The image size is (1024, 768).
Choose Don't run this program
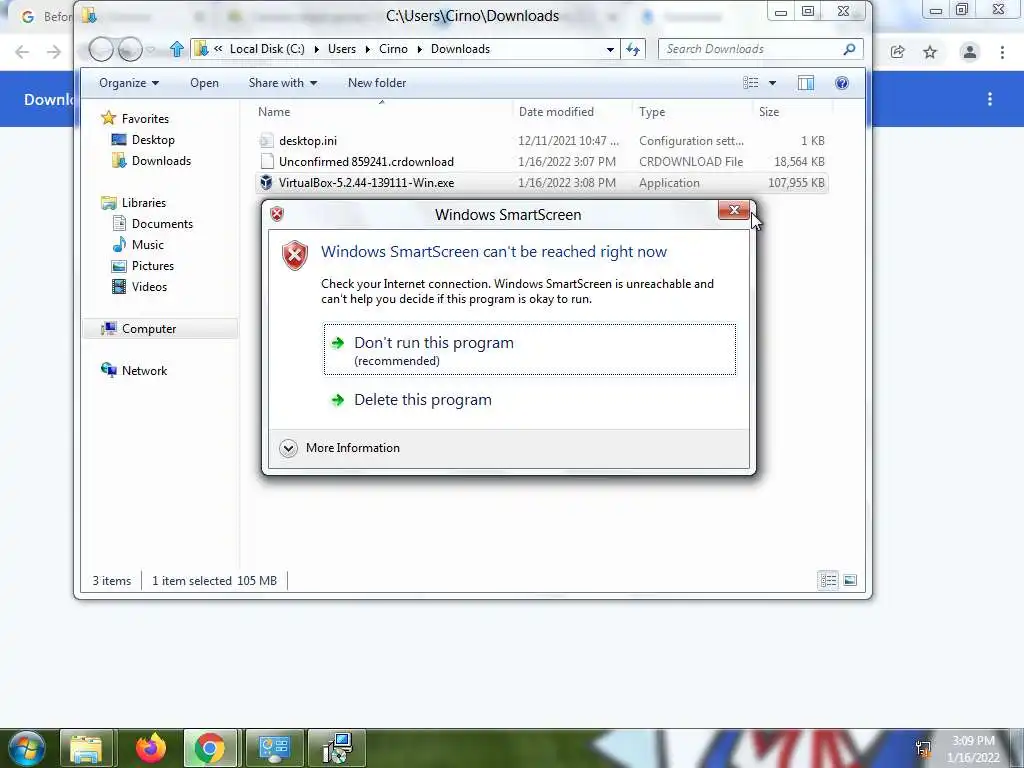(x=530, y=349)
